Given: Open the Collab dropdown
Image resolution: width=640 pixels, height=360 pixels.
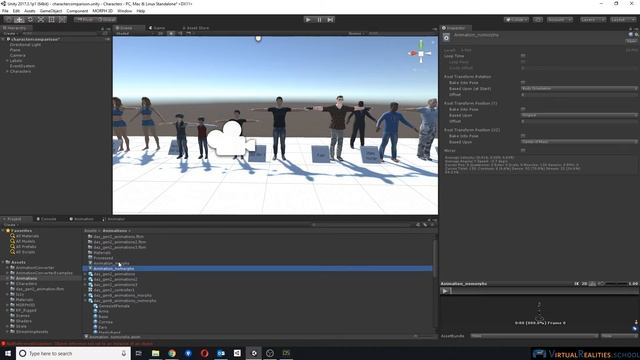Looking at the screenshot, I should (x=516, y=20).
